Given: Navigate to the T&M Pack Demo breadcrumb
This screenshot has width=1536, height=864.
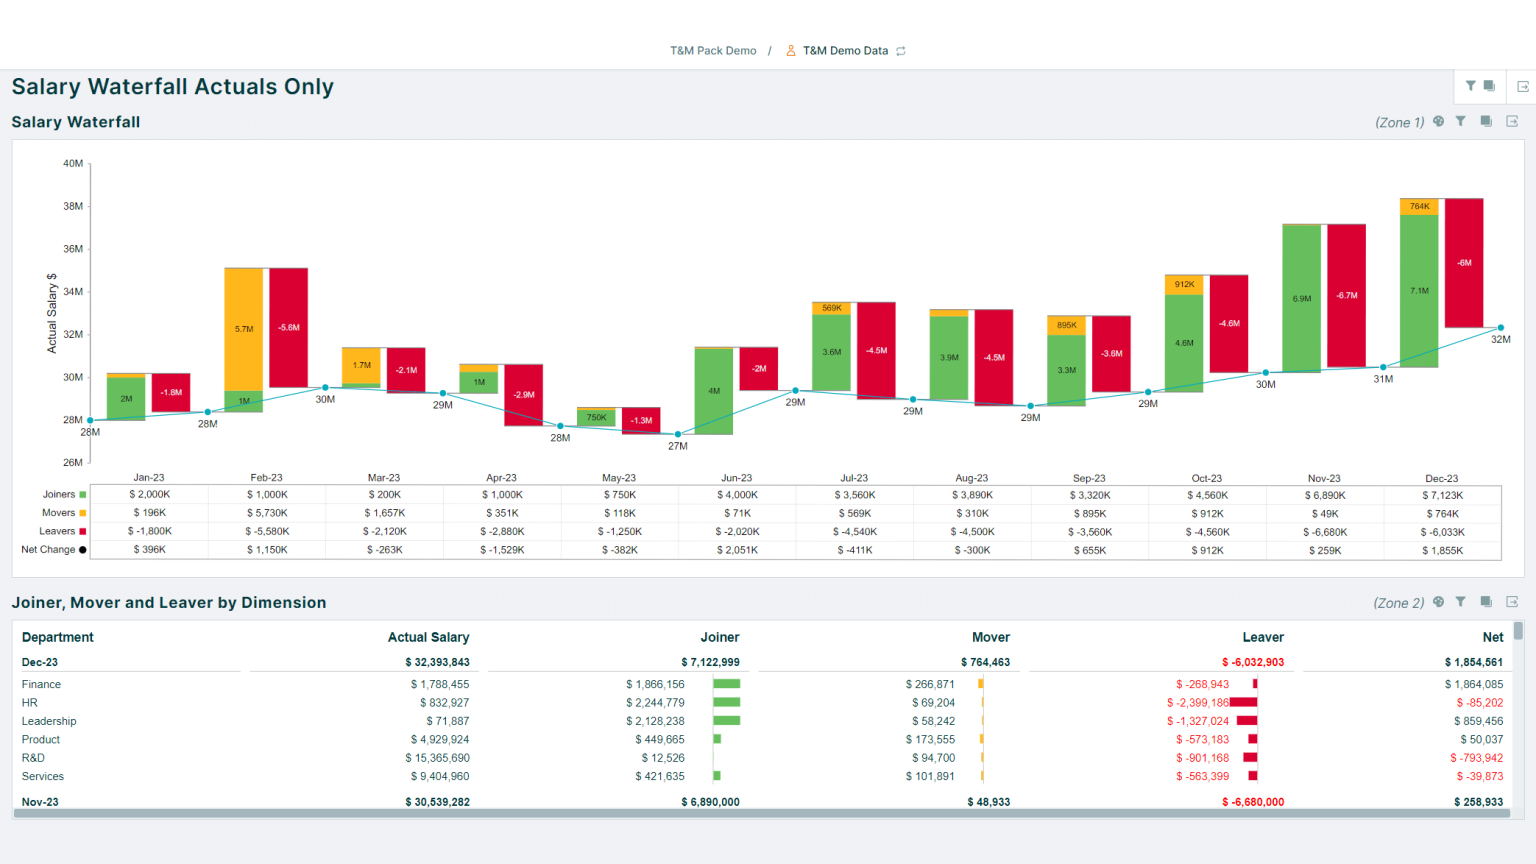Looking at the screenshot, I should pos(713,50).
